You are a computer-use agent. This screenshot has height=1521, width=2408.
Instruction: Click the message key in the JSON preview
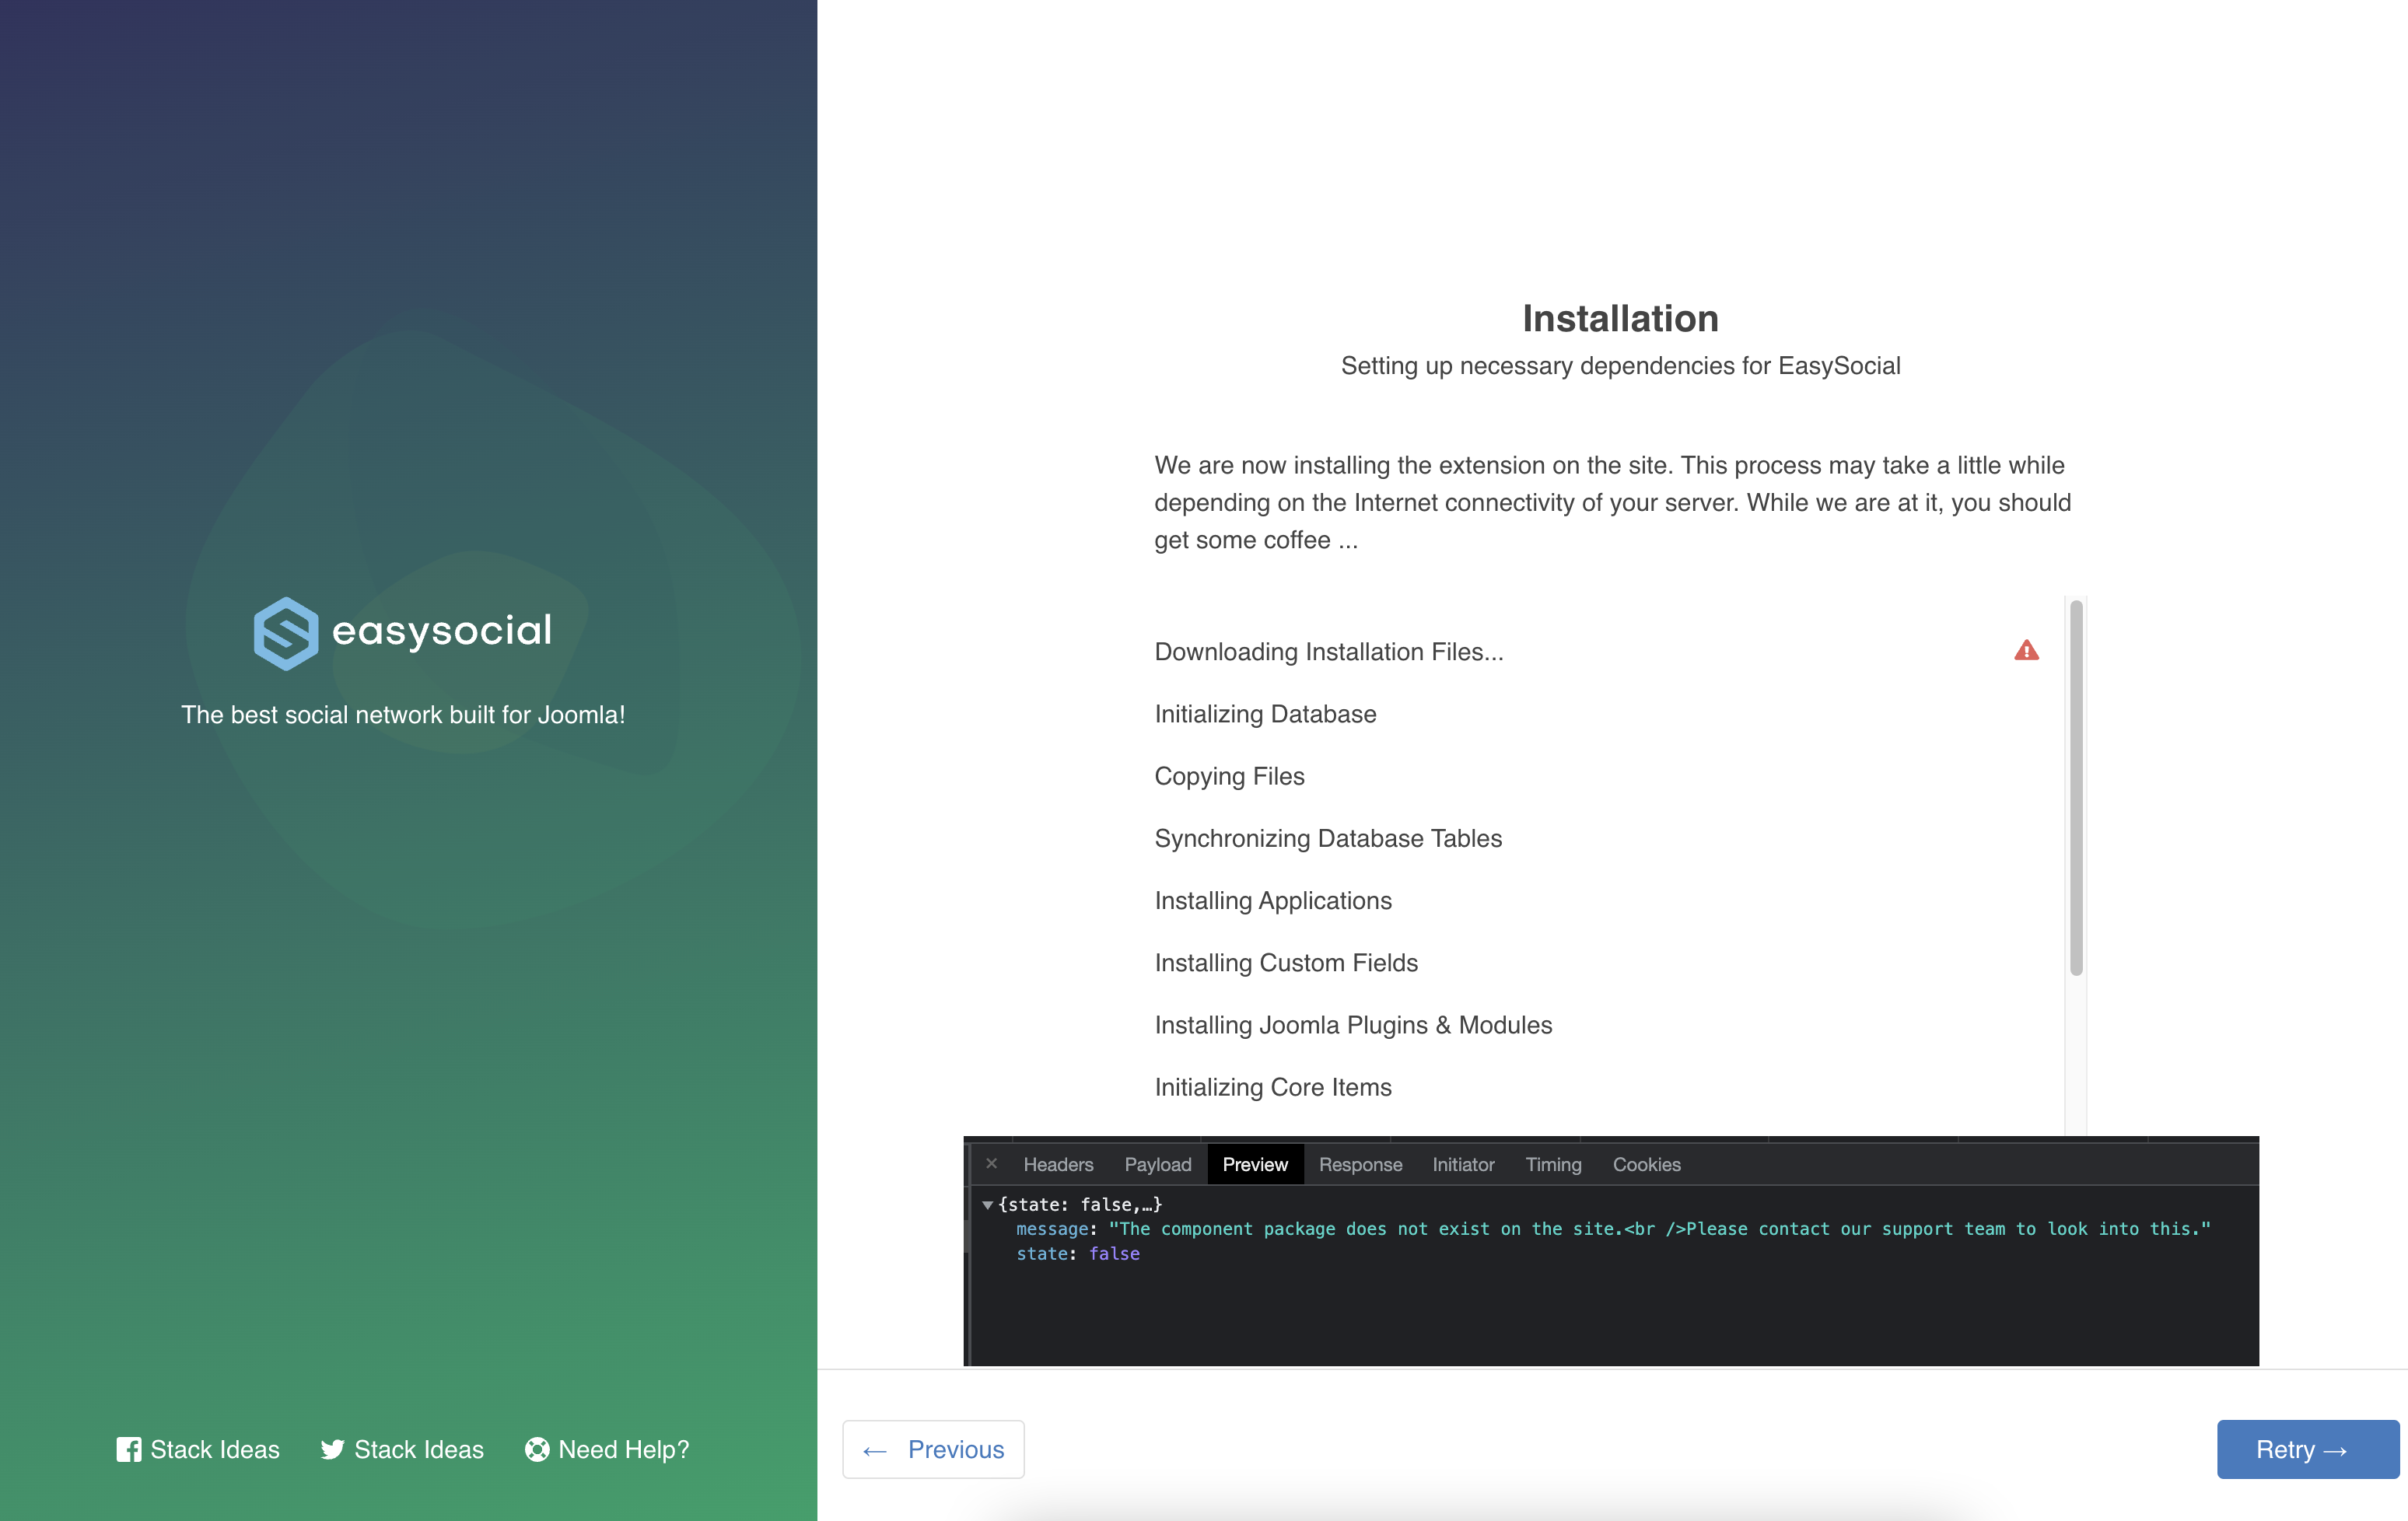click(1052, 1229)
